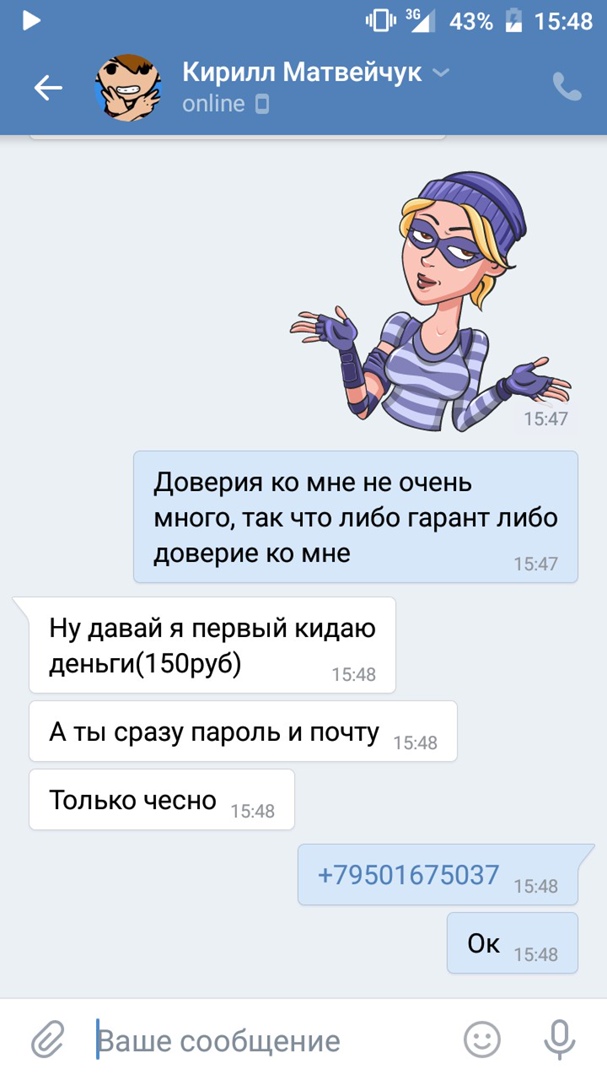Open the phone number link +79501675037
607x1080 pixels.
pyautogui.click(x=408, y=875)
